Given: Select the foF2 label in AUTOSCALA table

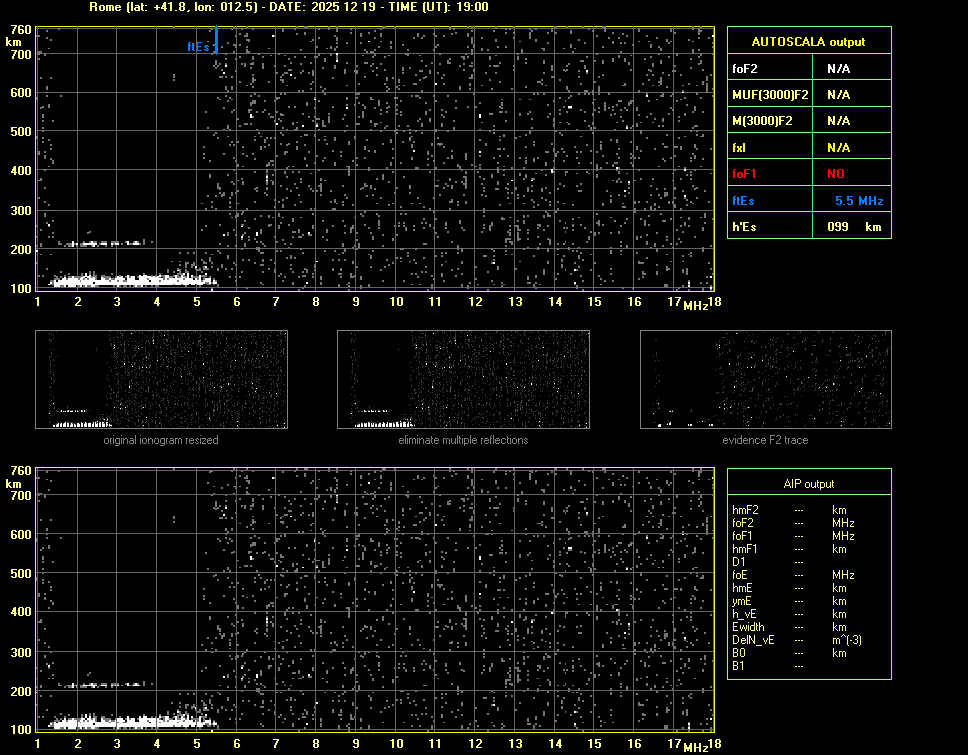Looking at the screenshot, I should pyautogui.click(x=746, y=68).
